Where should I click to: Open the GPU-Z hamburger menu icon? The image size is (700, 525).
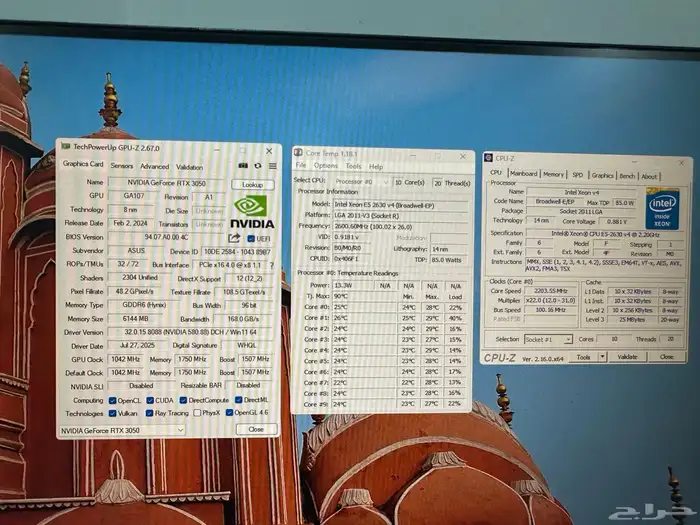[272, 166]
